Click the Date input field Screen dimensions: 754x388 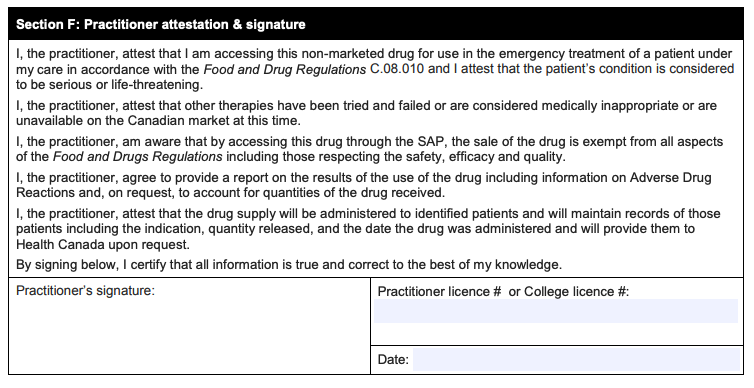(576, 360)
